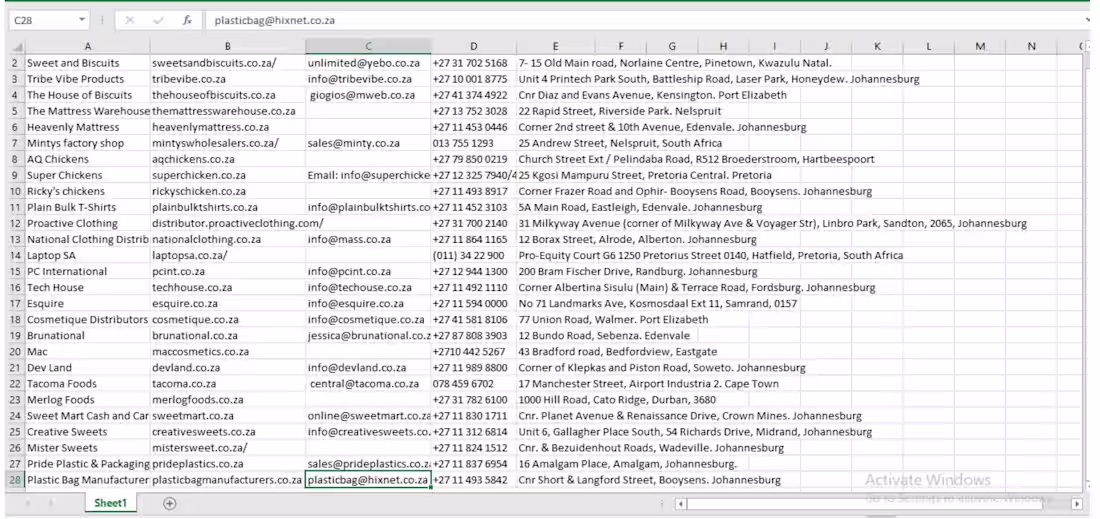
Task: Click the Insert Function fx icon
Action: pos(187,20)
